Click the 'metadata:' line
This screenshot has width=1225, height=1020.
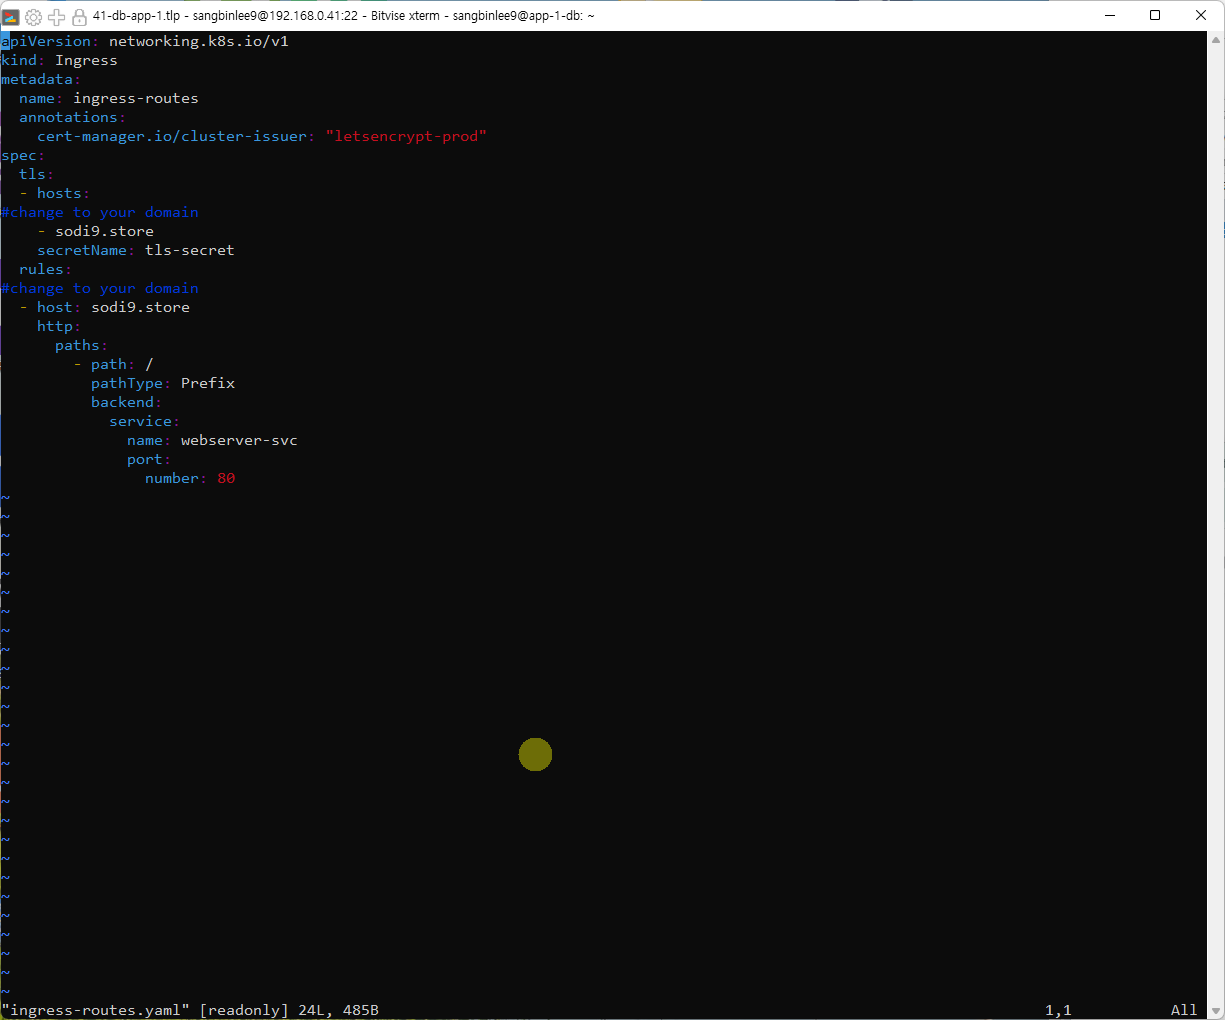coord(41,79)
